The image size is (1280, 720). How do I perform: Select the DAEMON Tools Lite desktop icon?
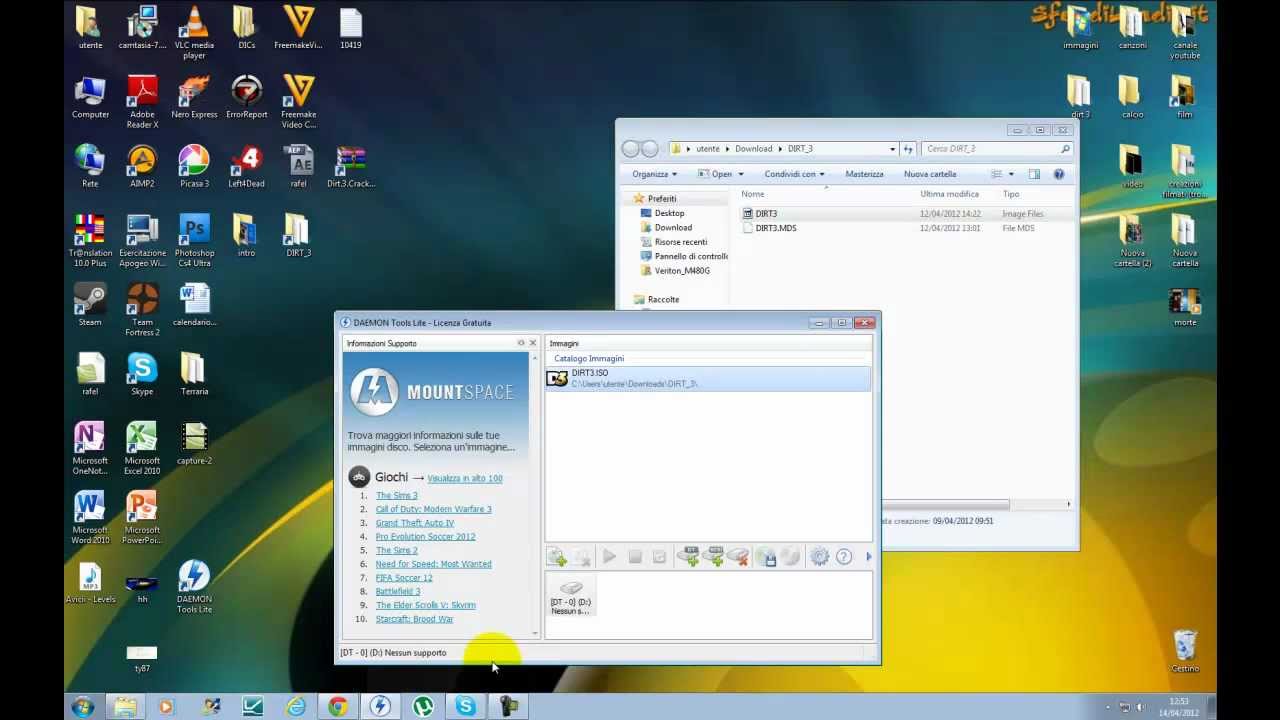[x=194, y=587]
